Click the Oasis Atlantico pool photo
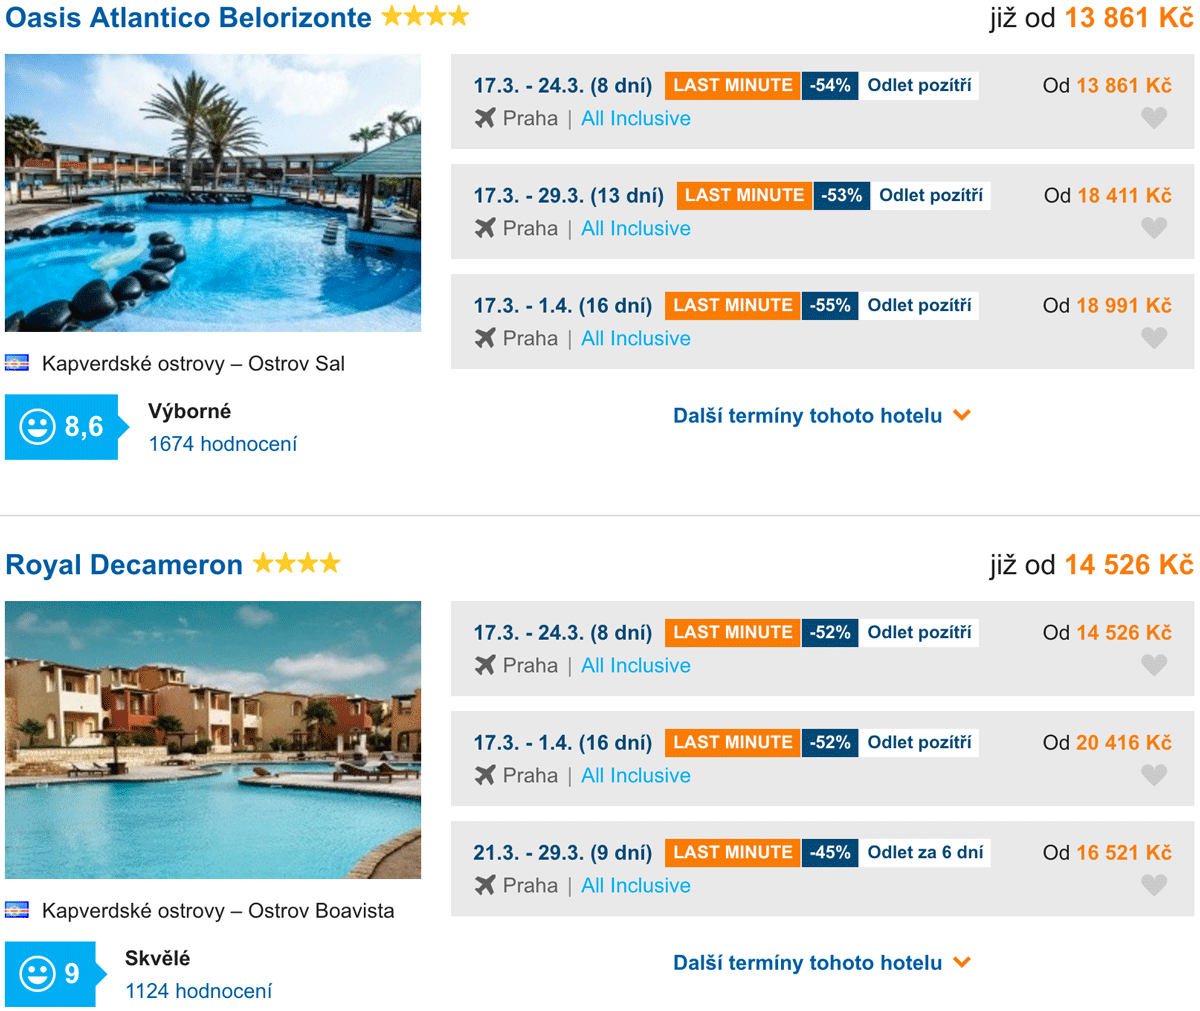 [x=213, y=193]
